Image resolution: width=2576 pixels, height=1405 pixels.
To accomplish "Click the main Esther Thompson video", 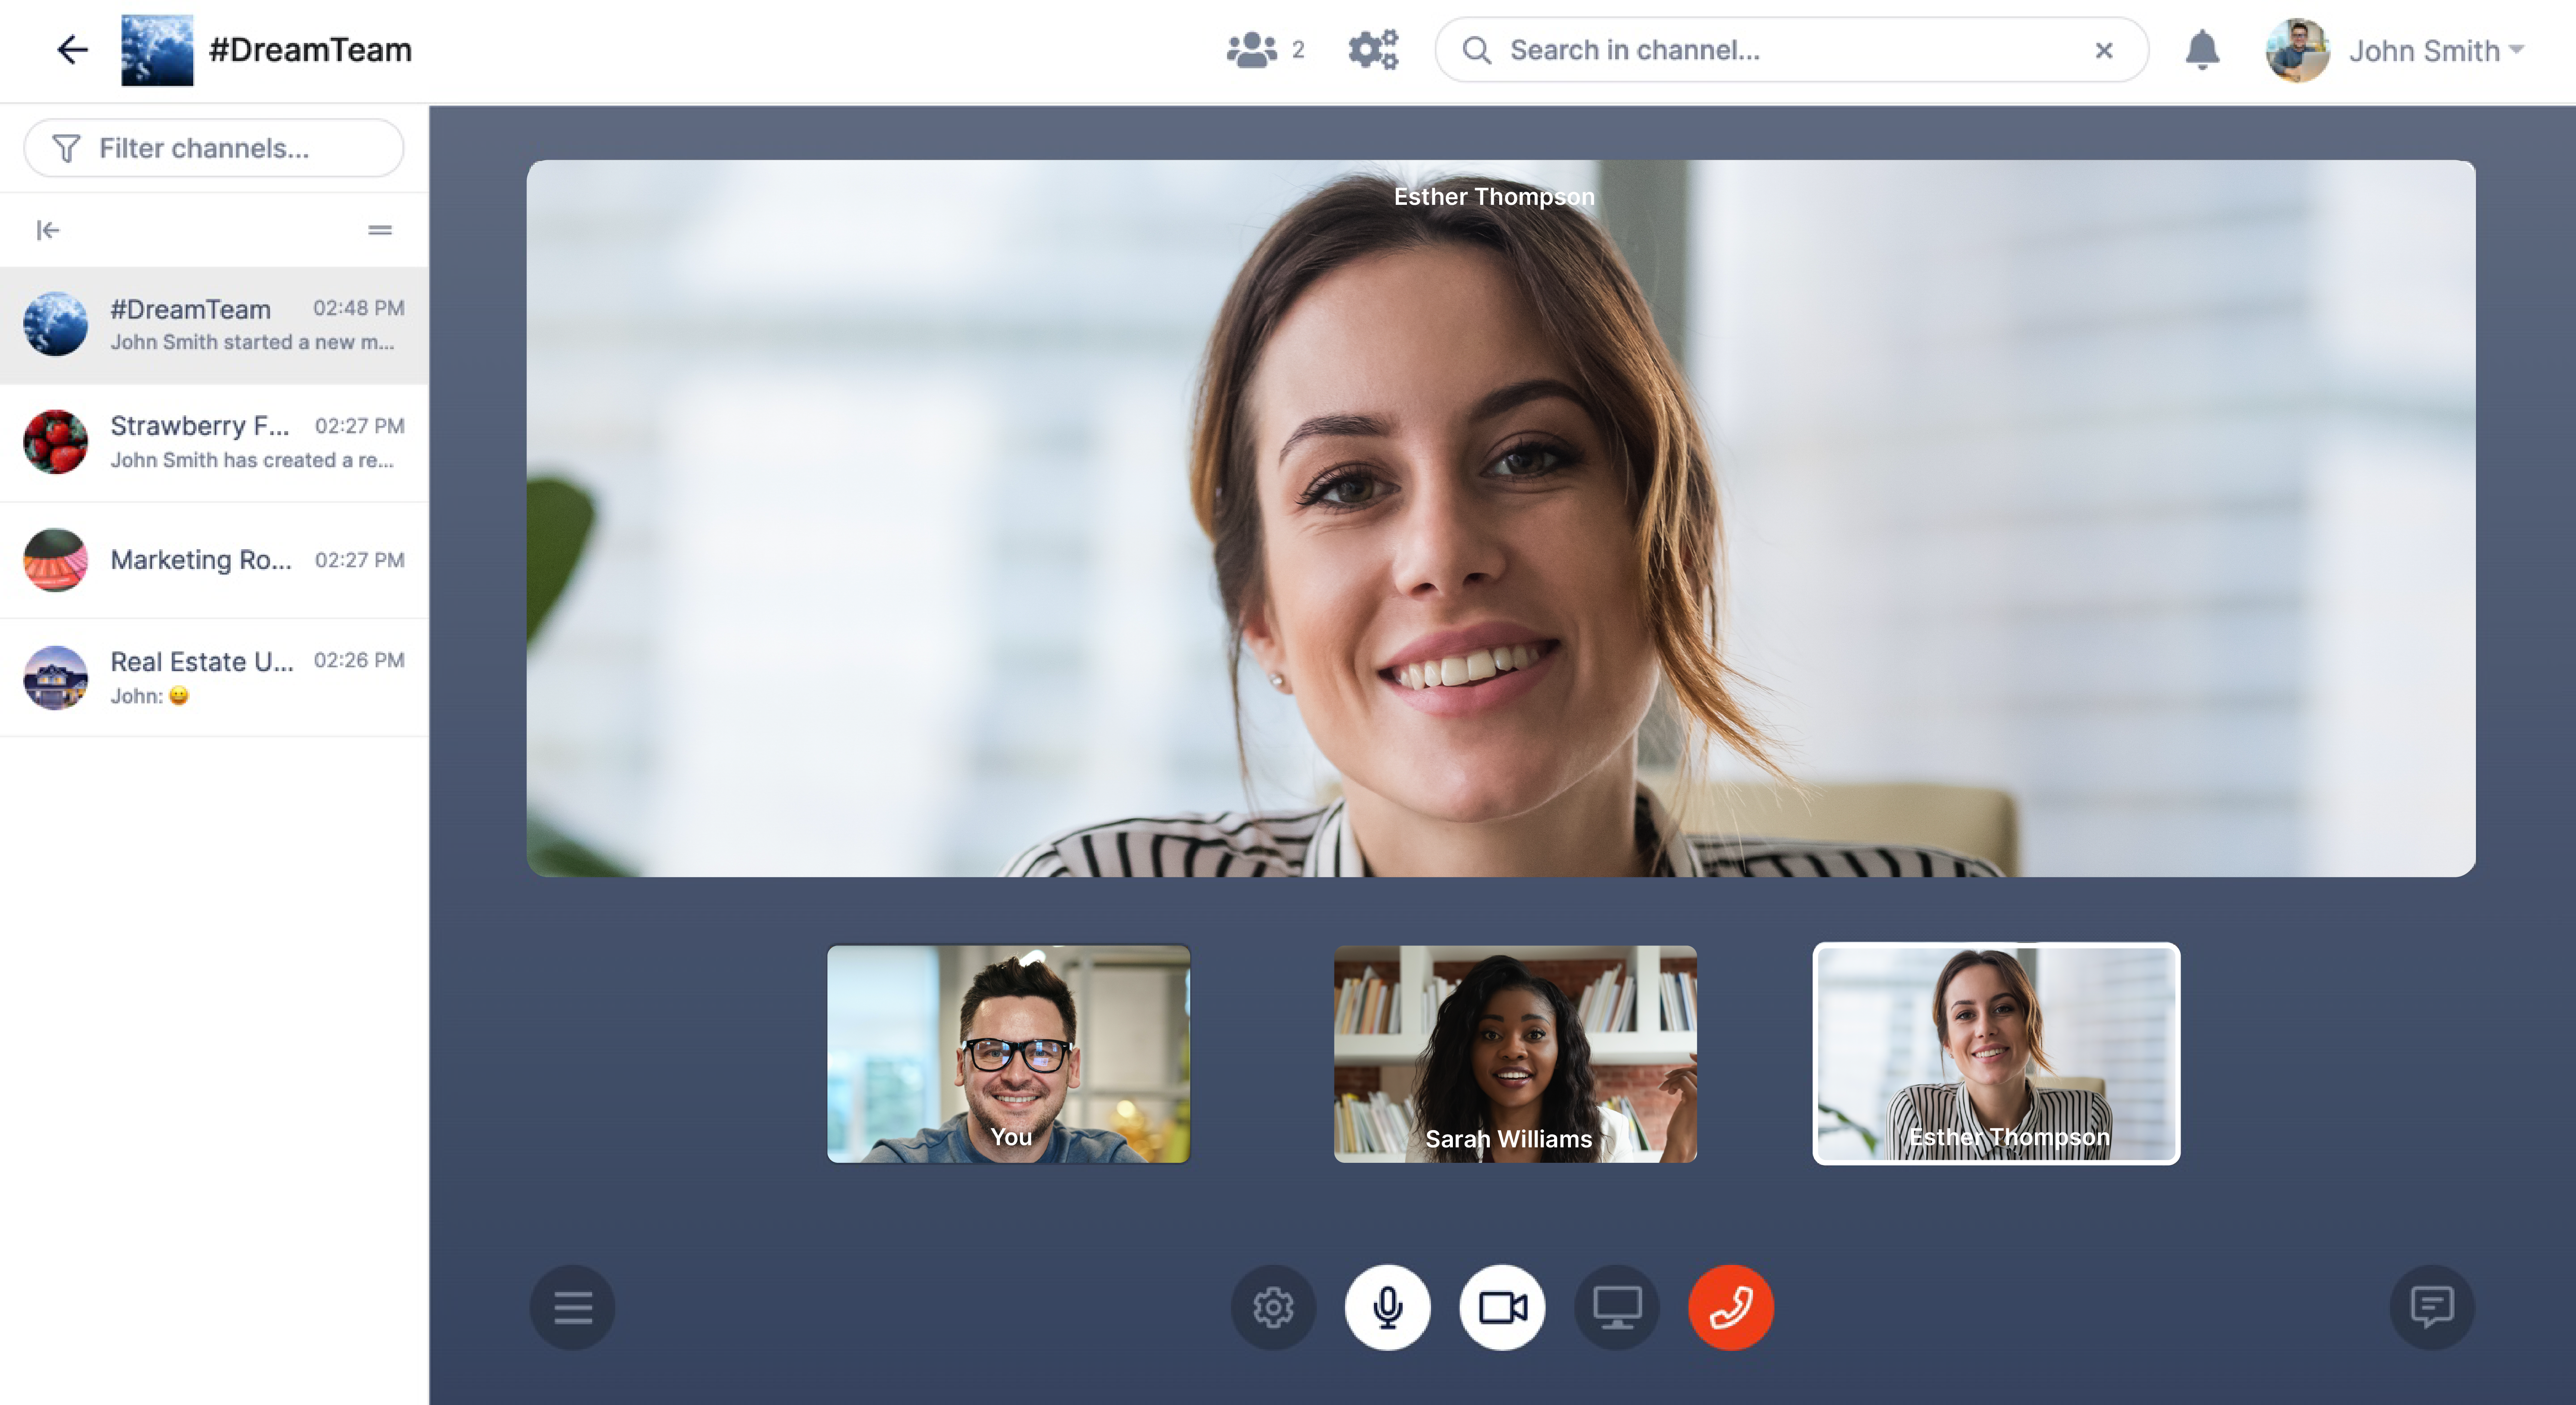I will coord(1500,518).
